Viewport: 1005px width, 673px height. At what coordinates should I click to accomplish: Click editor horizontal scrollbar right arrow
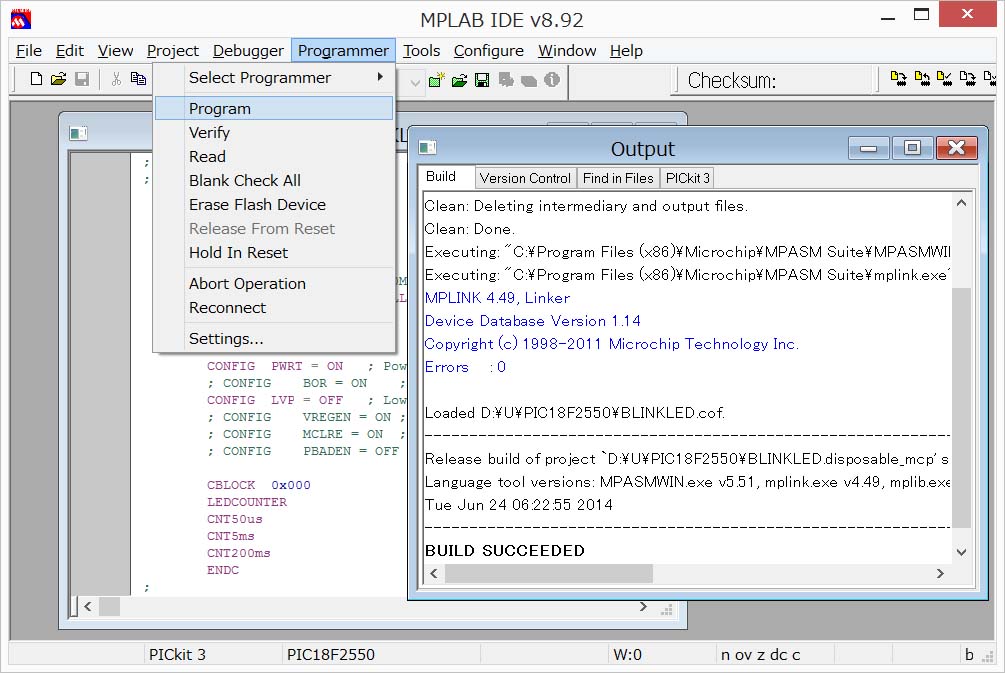(643, 606)
